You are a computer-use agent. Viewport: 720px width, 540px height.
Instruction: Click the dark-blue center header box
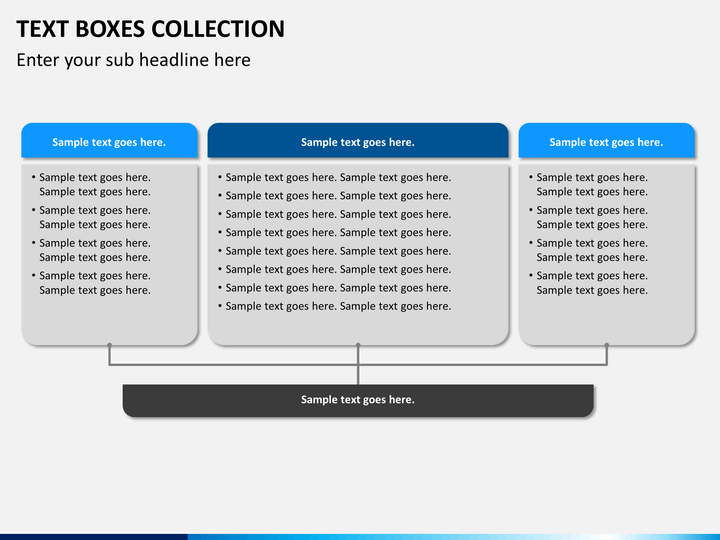click(x=358, y=141)
